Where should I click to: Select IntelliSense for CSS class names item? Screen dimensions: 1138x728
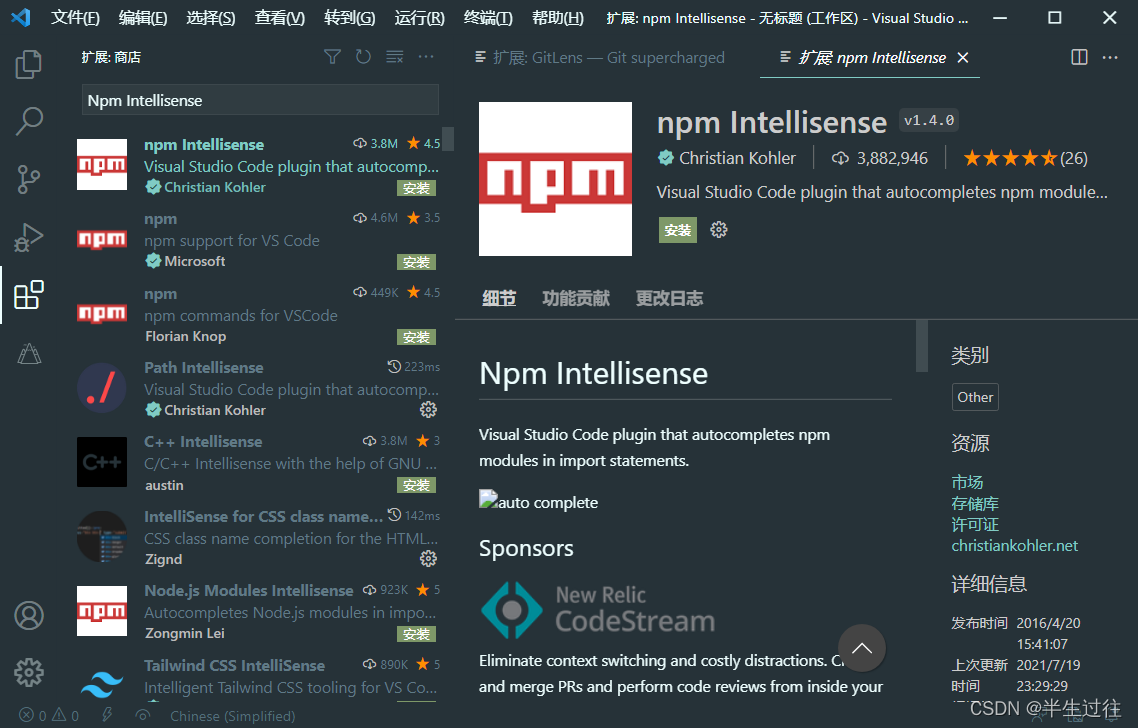pyautogui.click(x=258, y=537)
